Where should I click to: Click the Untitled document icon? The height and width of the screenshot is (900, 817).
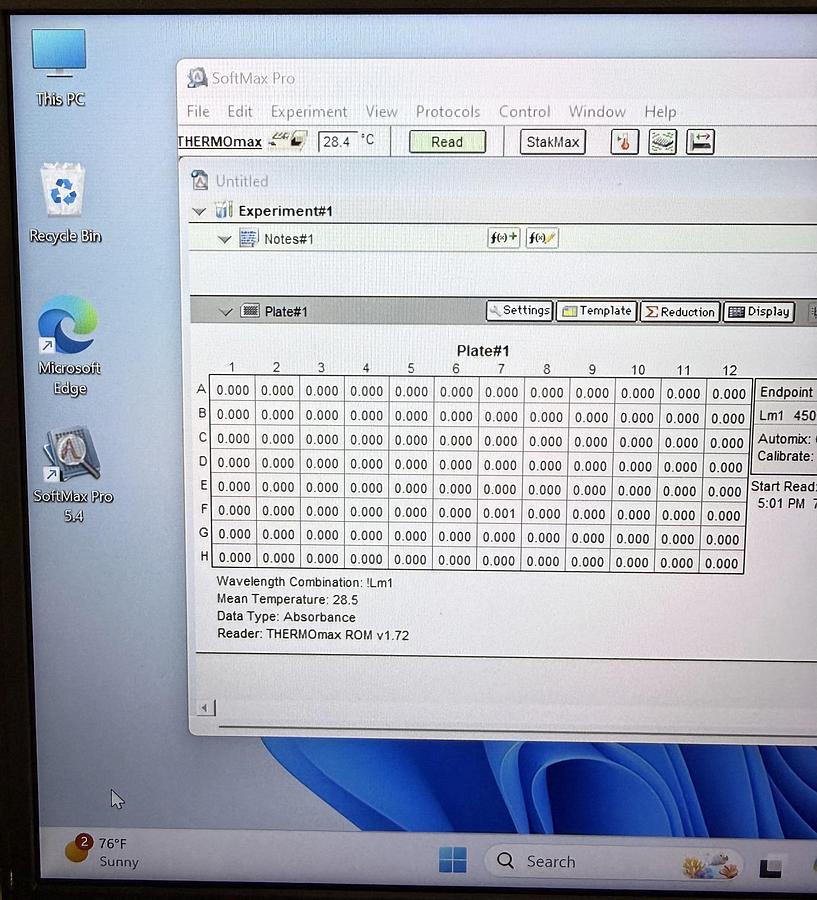coord(199,180)
